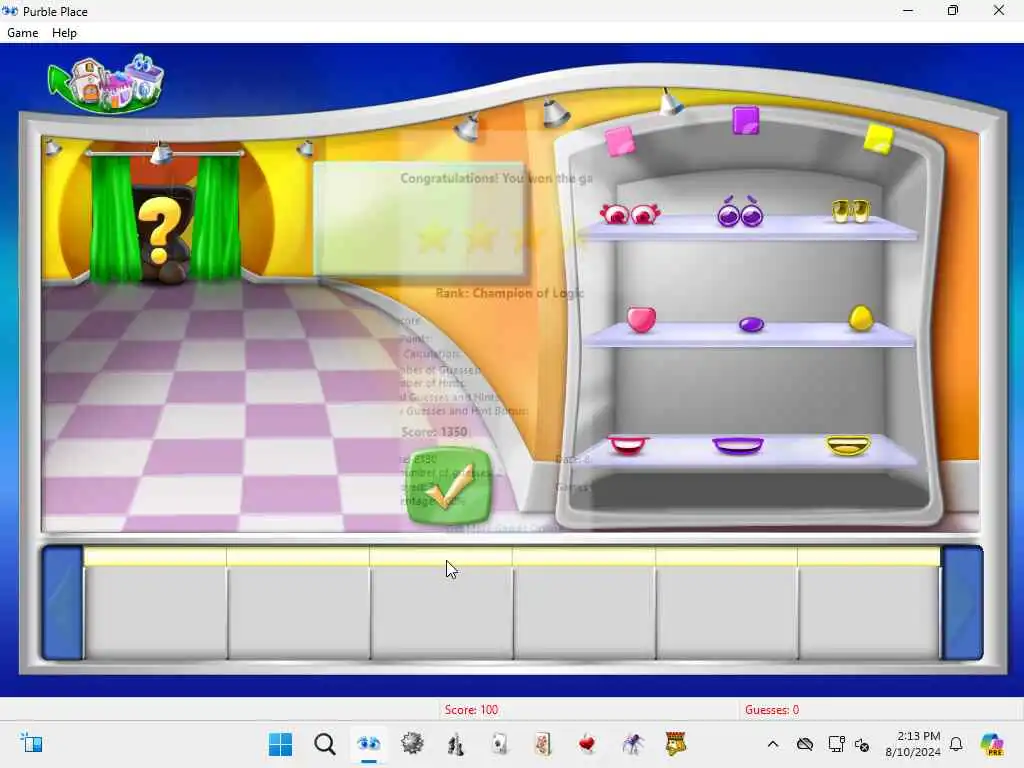Viewport: 1024px width, 768px height.
Task: Select the pink color swatch above shelf
Action: point(619,141)
